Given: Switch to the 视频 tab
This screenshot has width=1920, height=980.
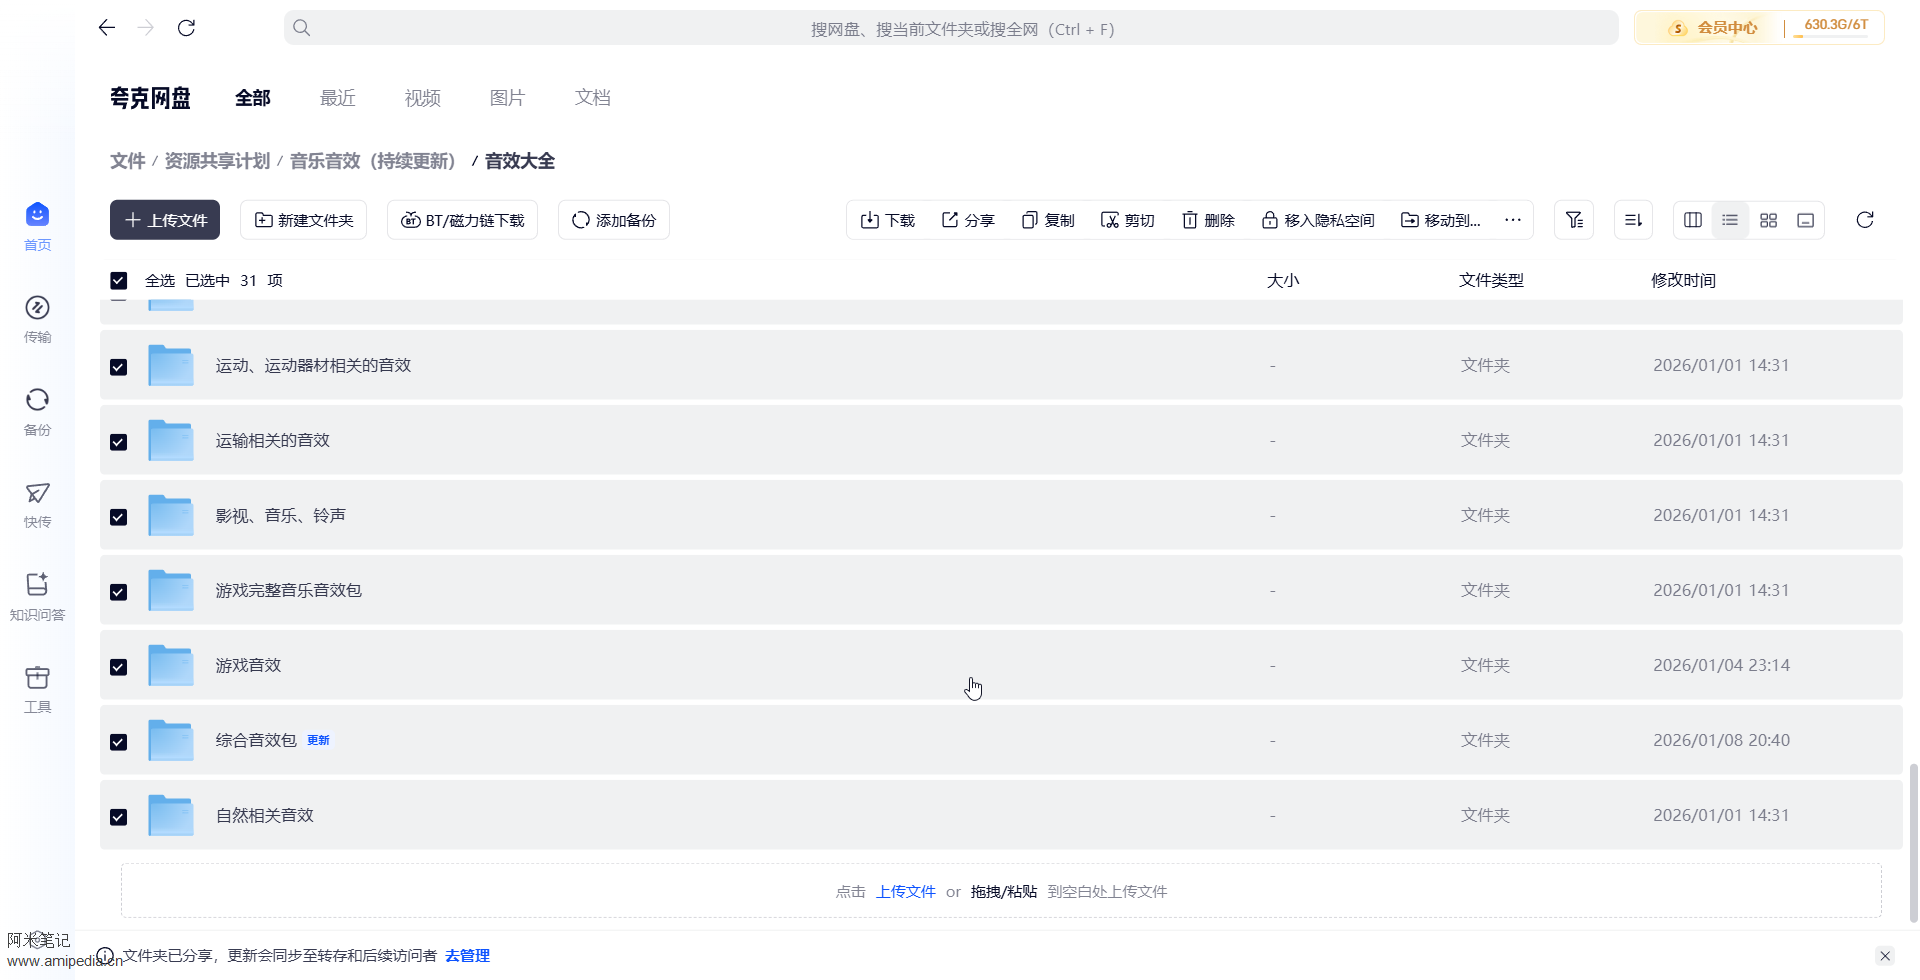Looking at the screenshot, I should tap(422, 98).
